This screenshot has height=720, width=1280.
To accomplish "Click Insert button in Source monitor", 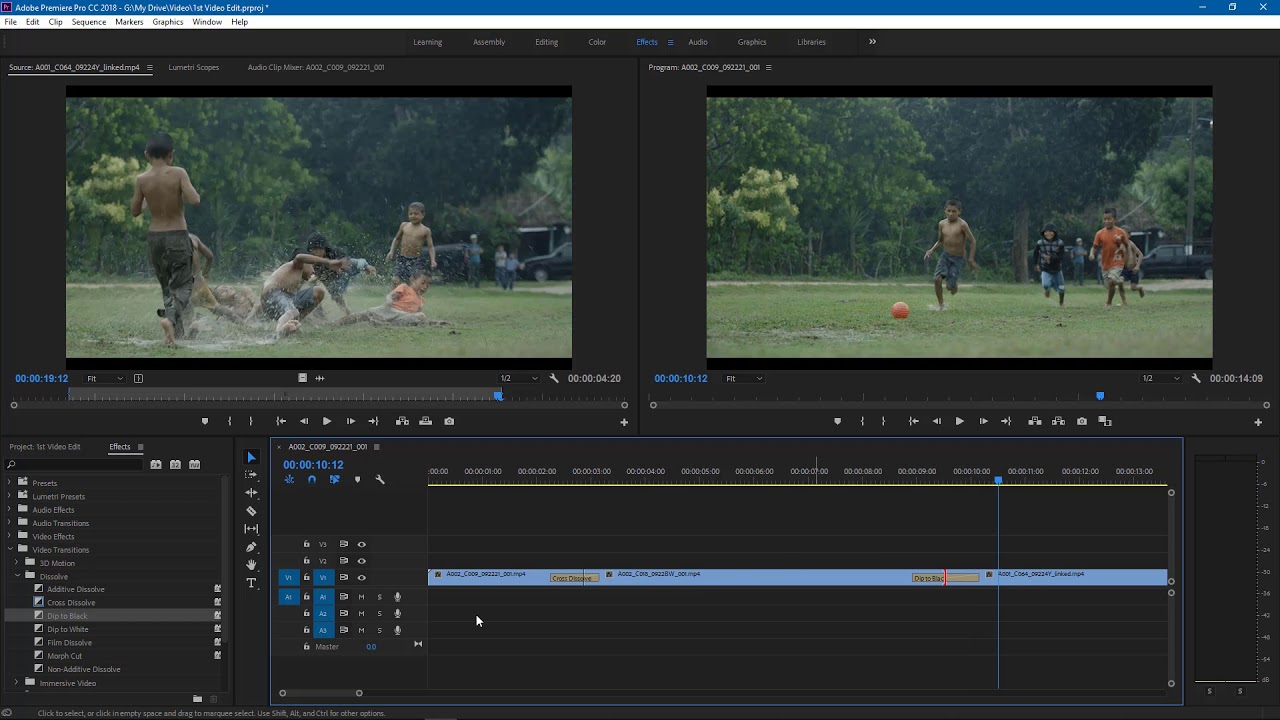I will coord(402,421).
